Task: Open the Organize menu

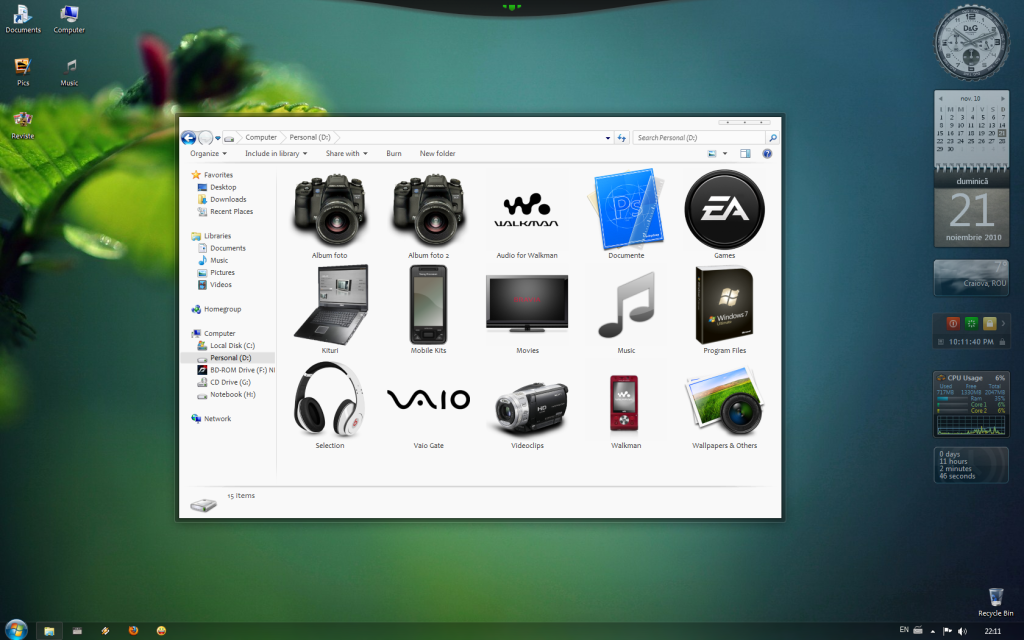Action: click(x=208, y=153)
